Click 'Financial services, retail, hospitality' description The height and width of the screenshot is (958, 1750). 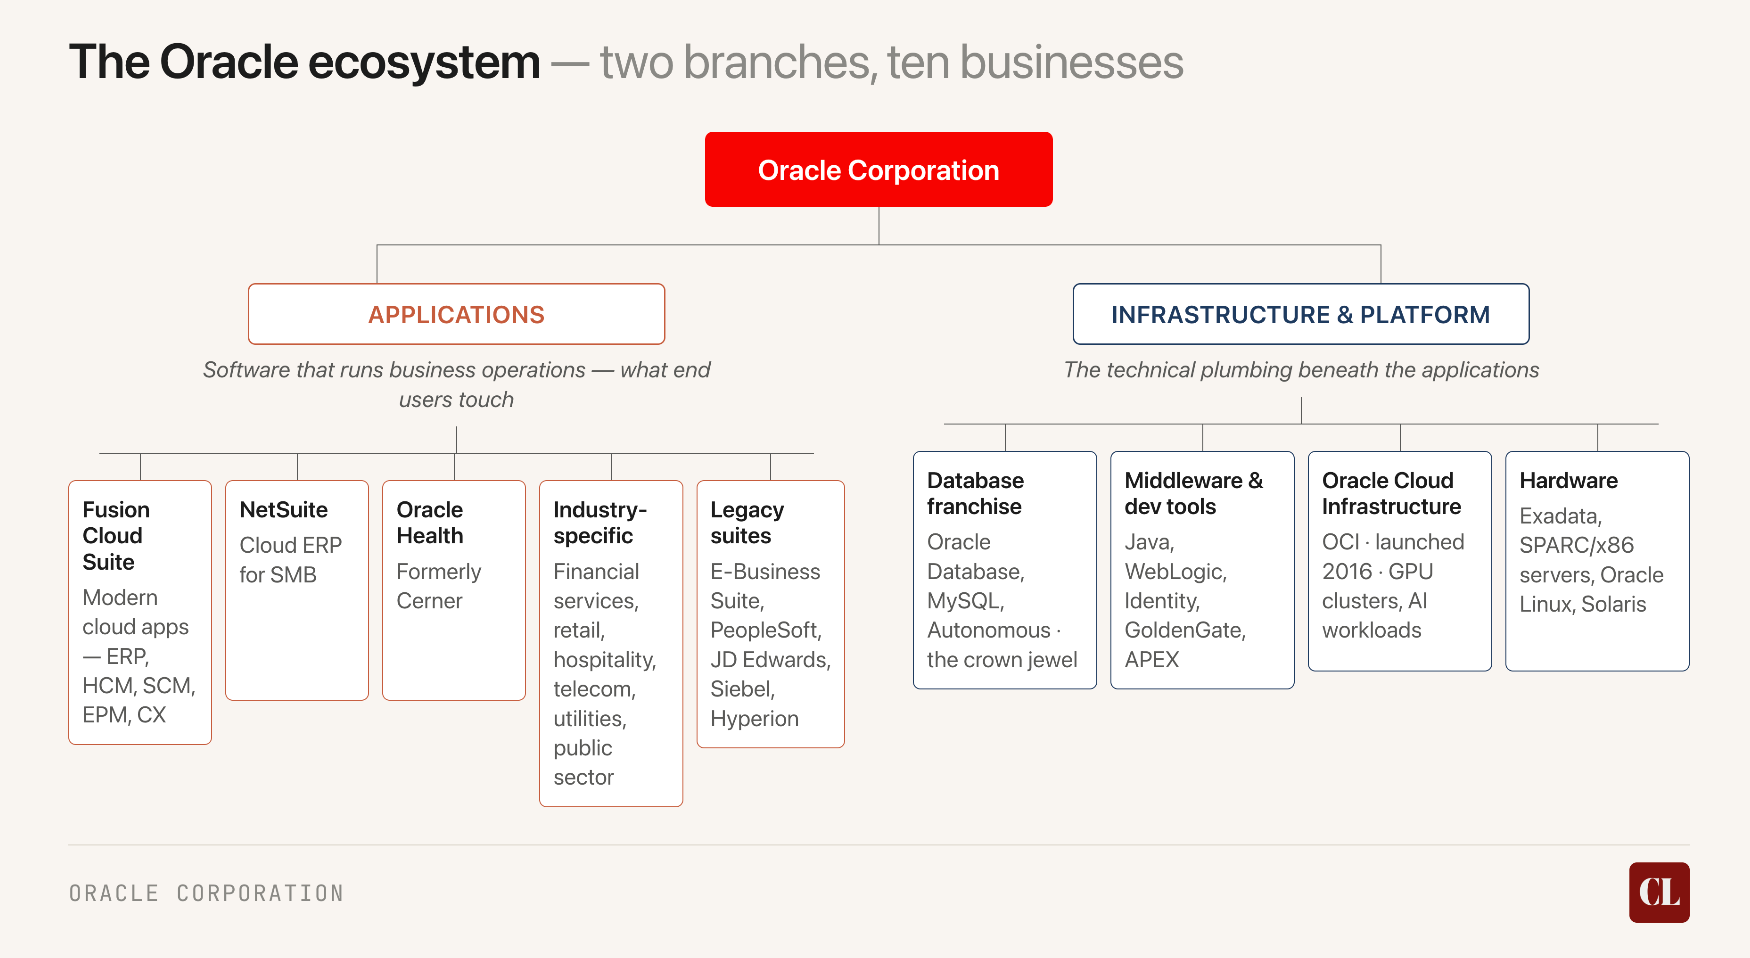click(604, 674)
